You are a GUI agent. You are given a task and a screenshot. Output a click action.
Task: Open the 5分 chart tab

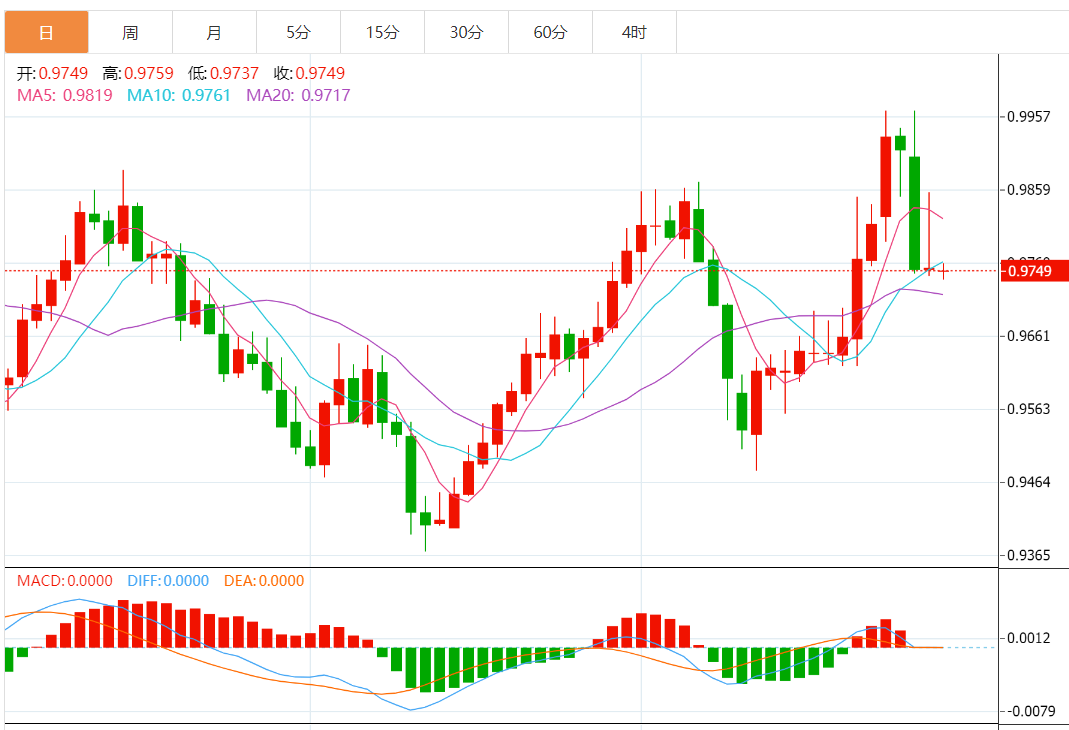click(x=298, y=32)
